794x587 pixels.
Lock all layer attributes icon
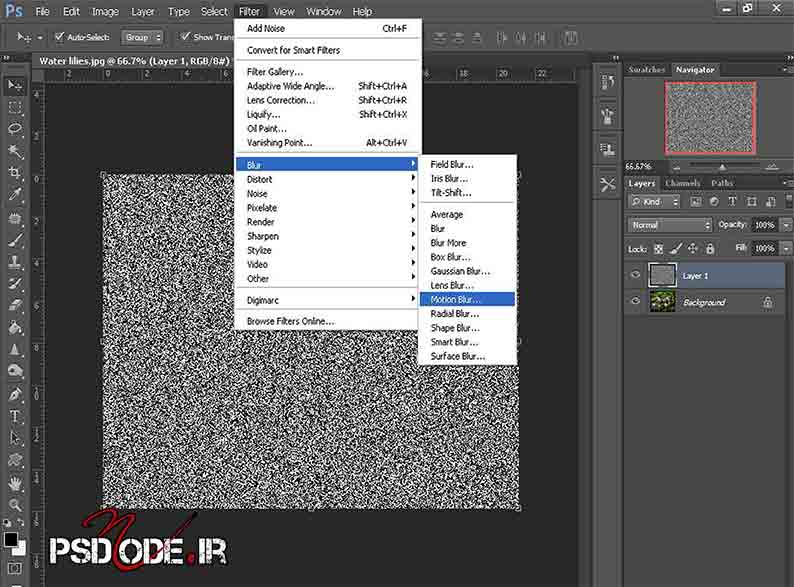710,248
